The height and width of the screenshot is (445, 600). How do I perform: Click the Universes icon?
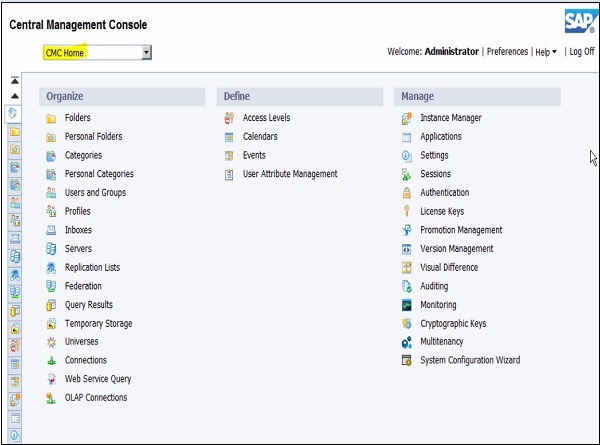[51, 342]
